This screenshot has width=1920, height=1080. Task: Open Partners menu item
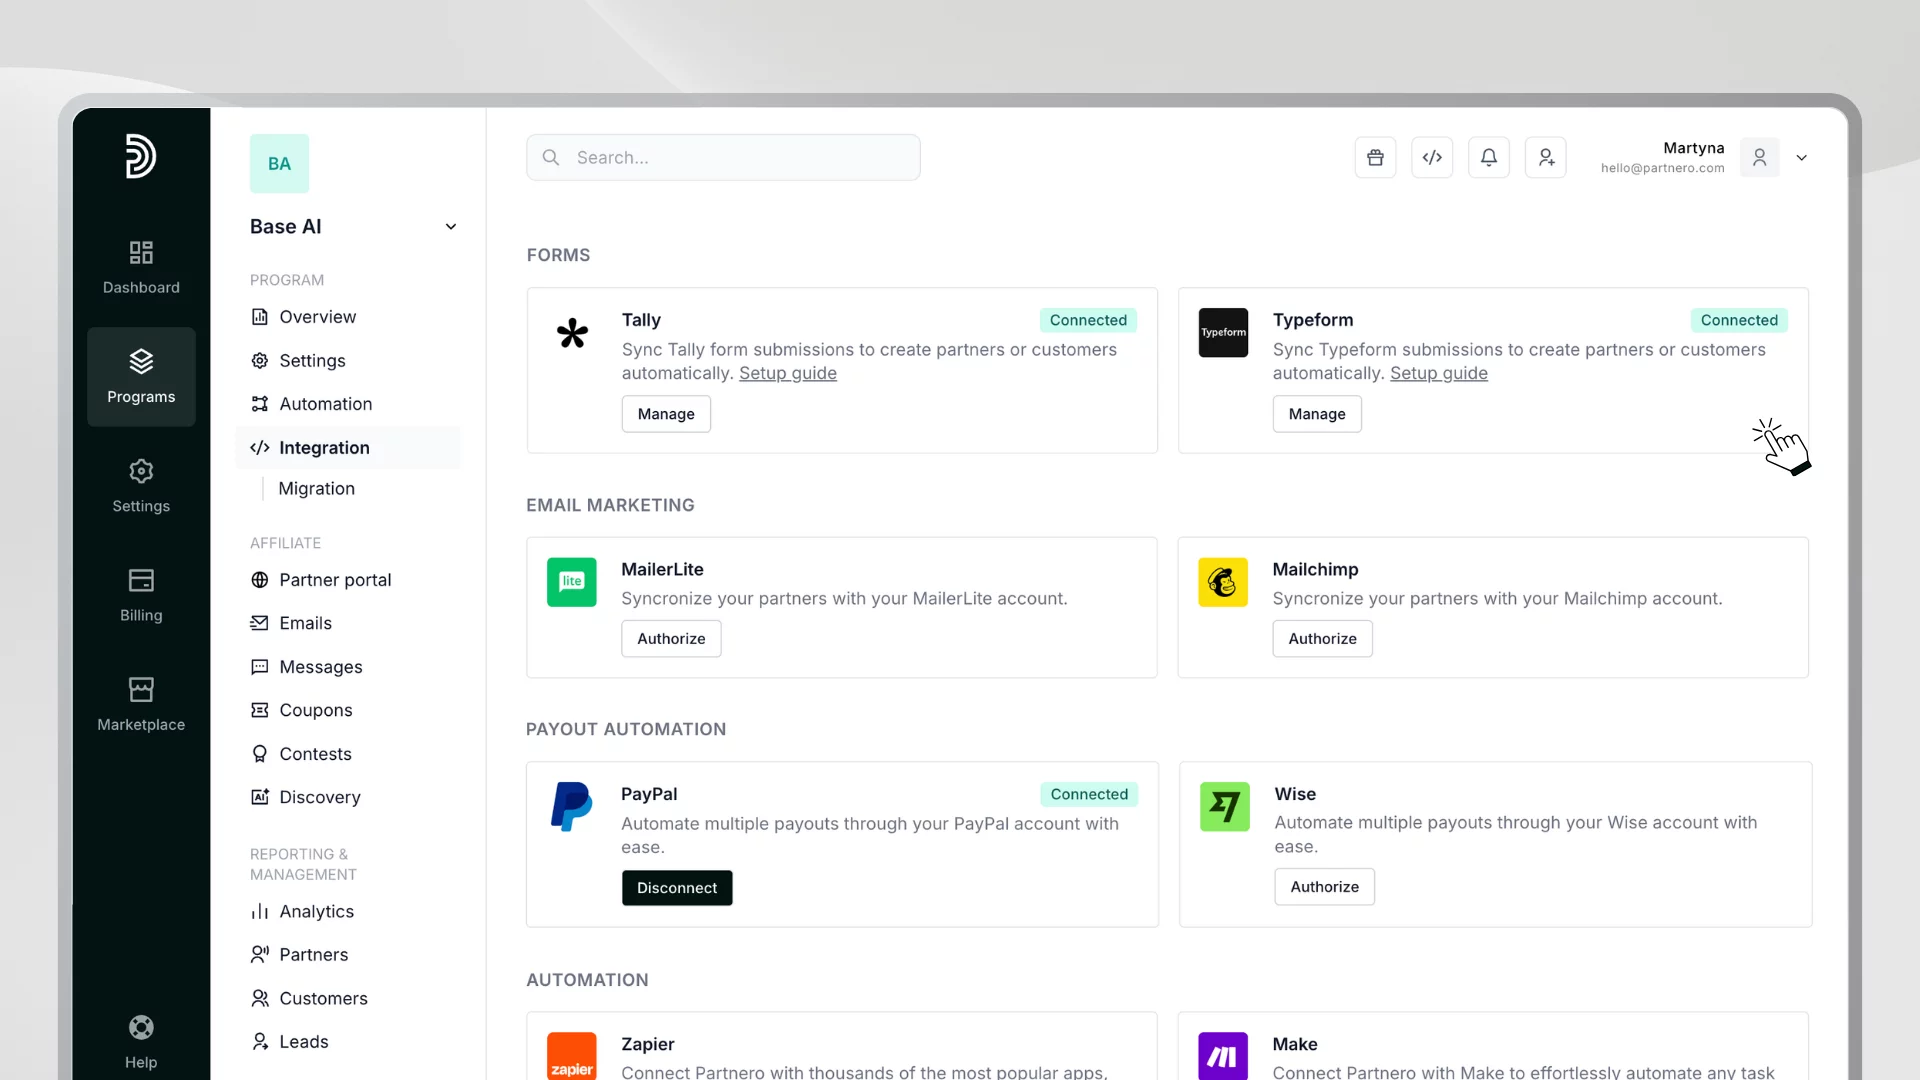click(x=348, y=955)
